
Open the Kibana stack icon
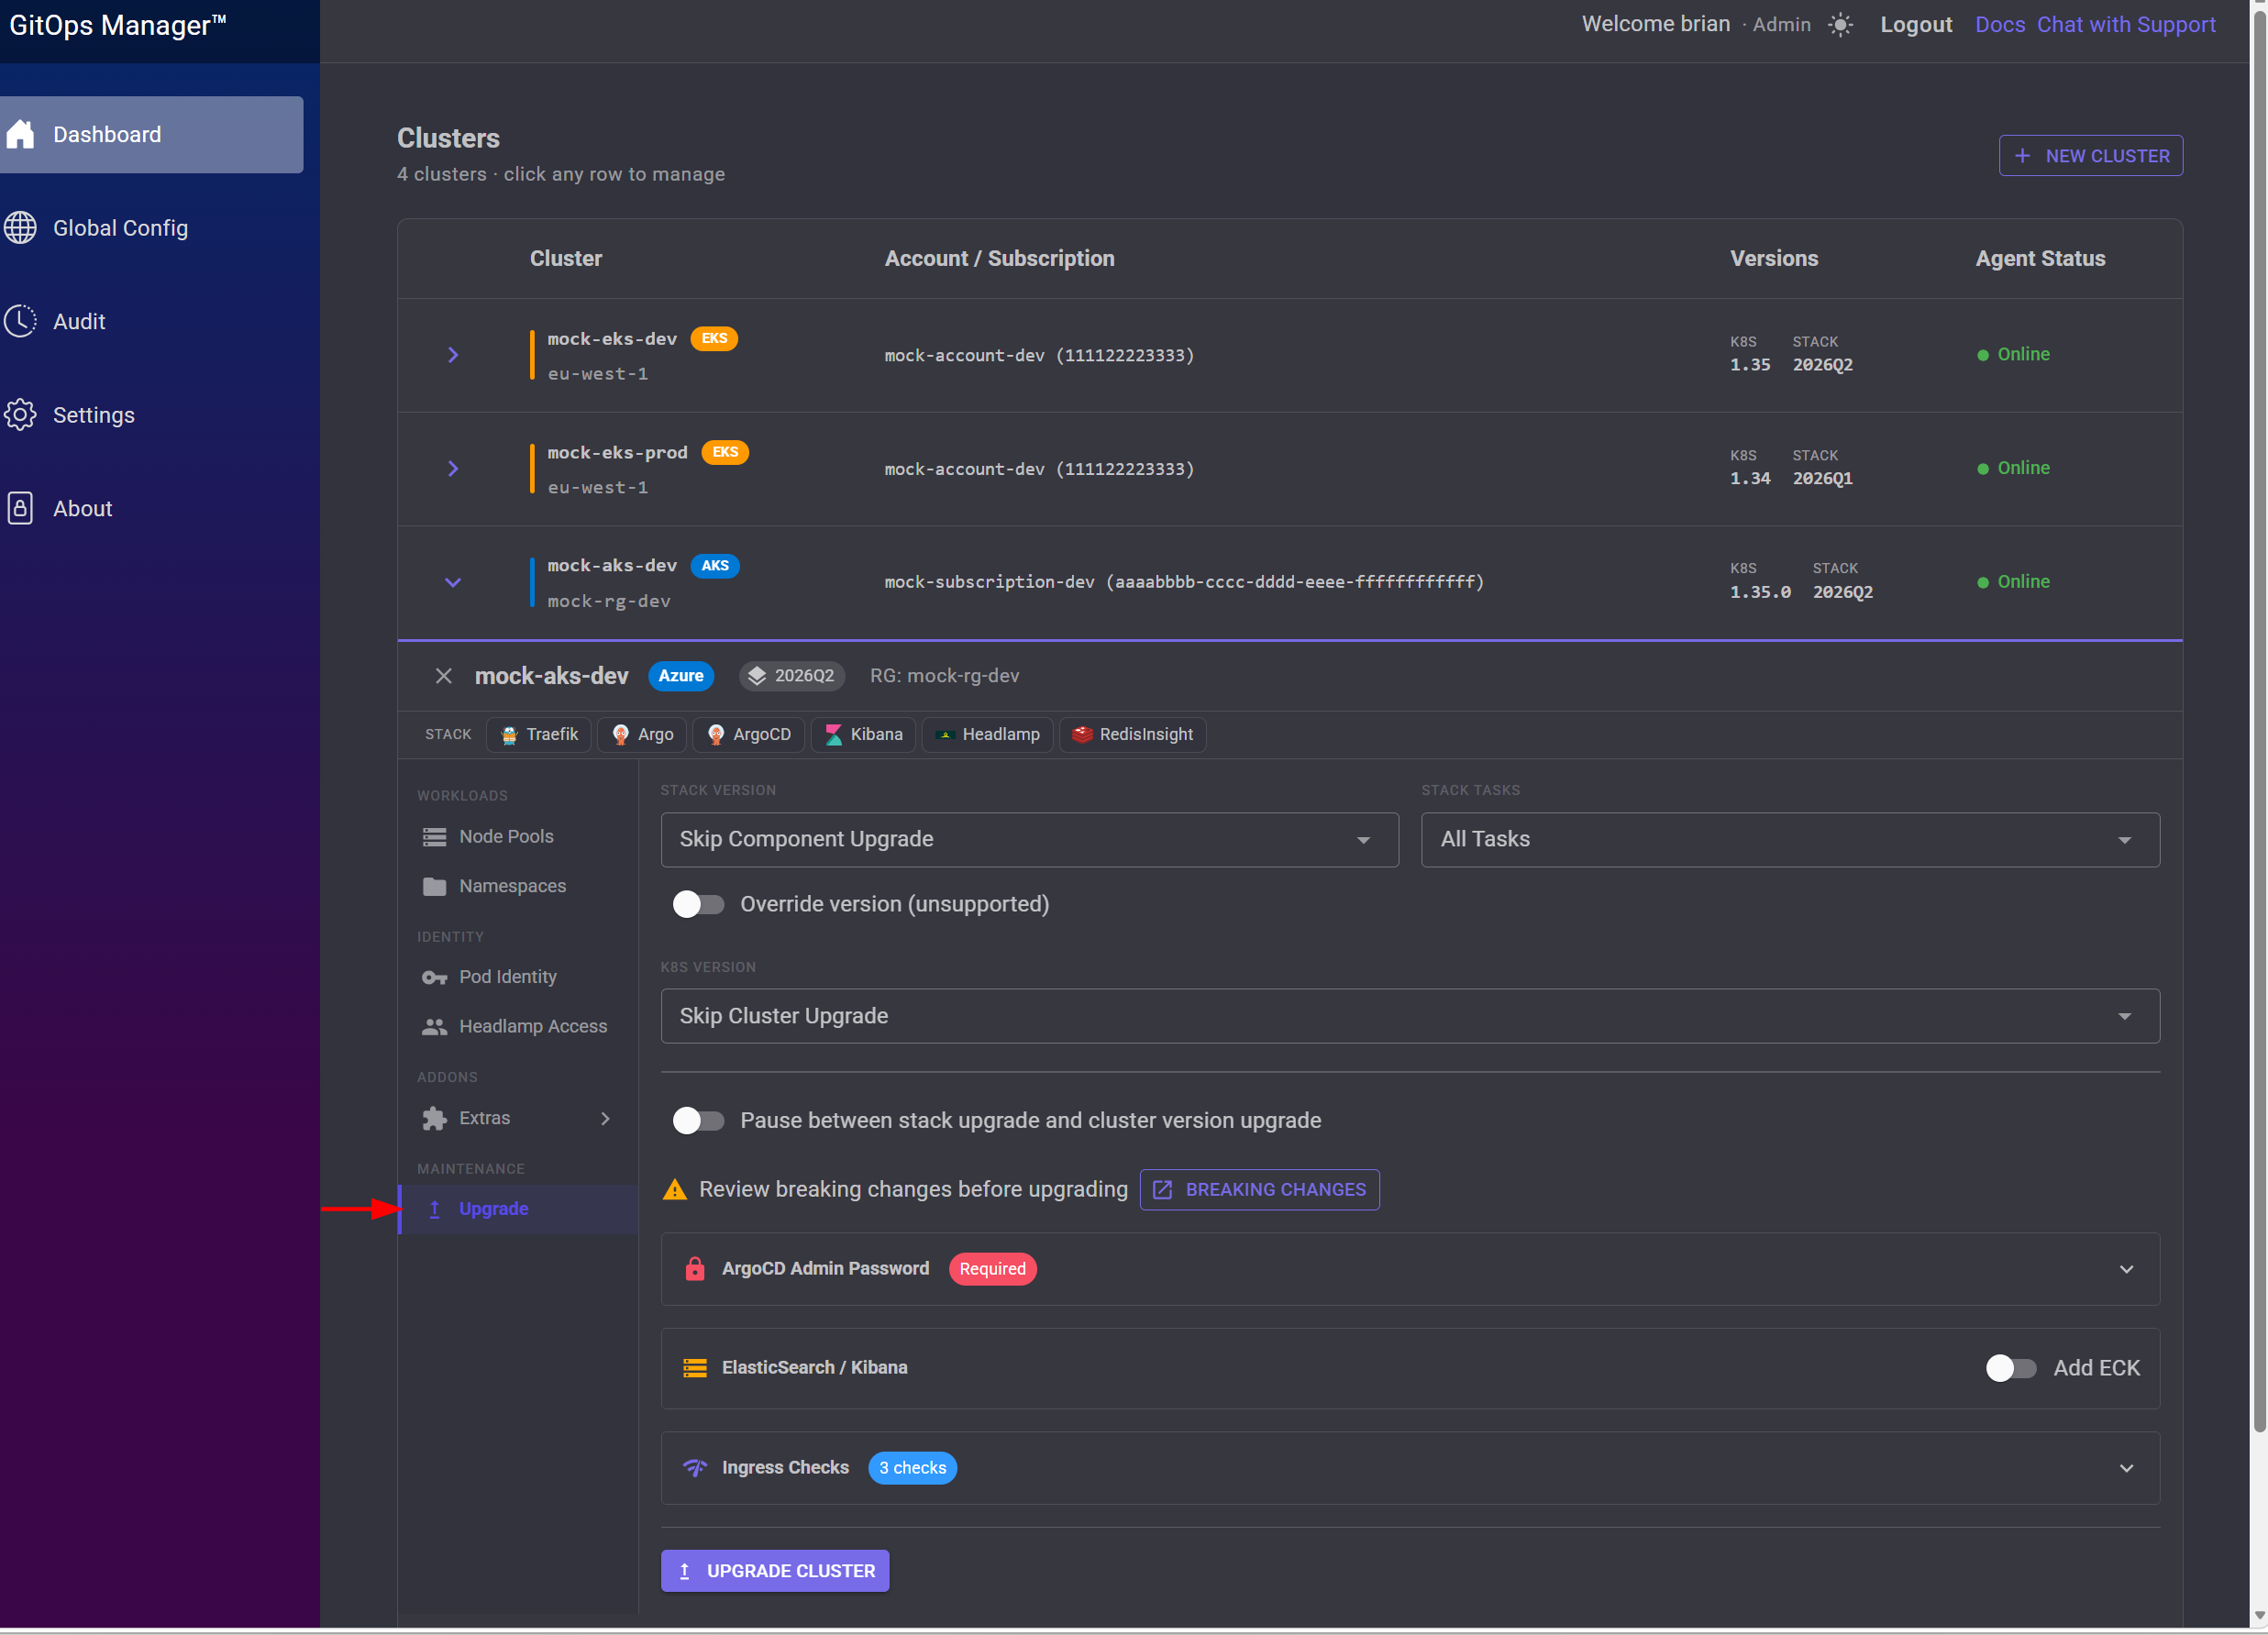(833, 735)
